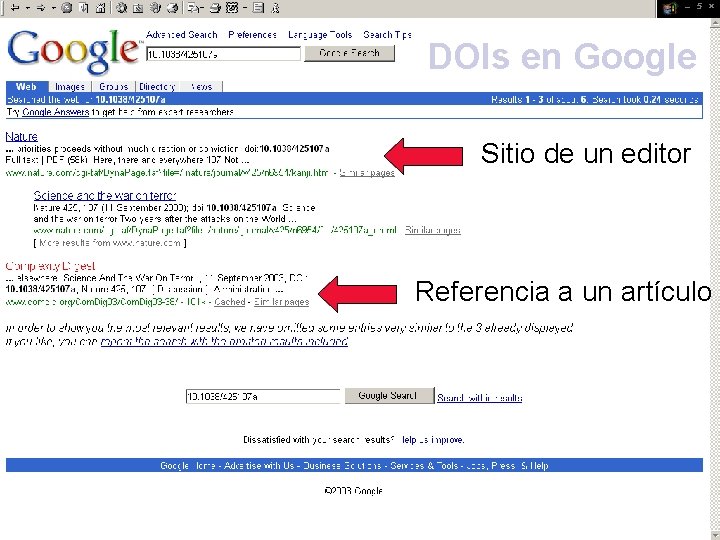Refresh the current page
This screenshot has height=540, width=720.
84,7
